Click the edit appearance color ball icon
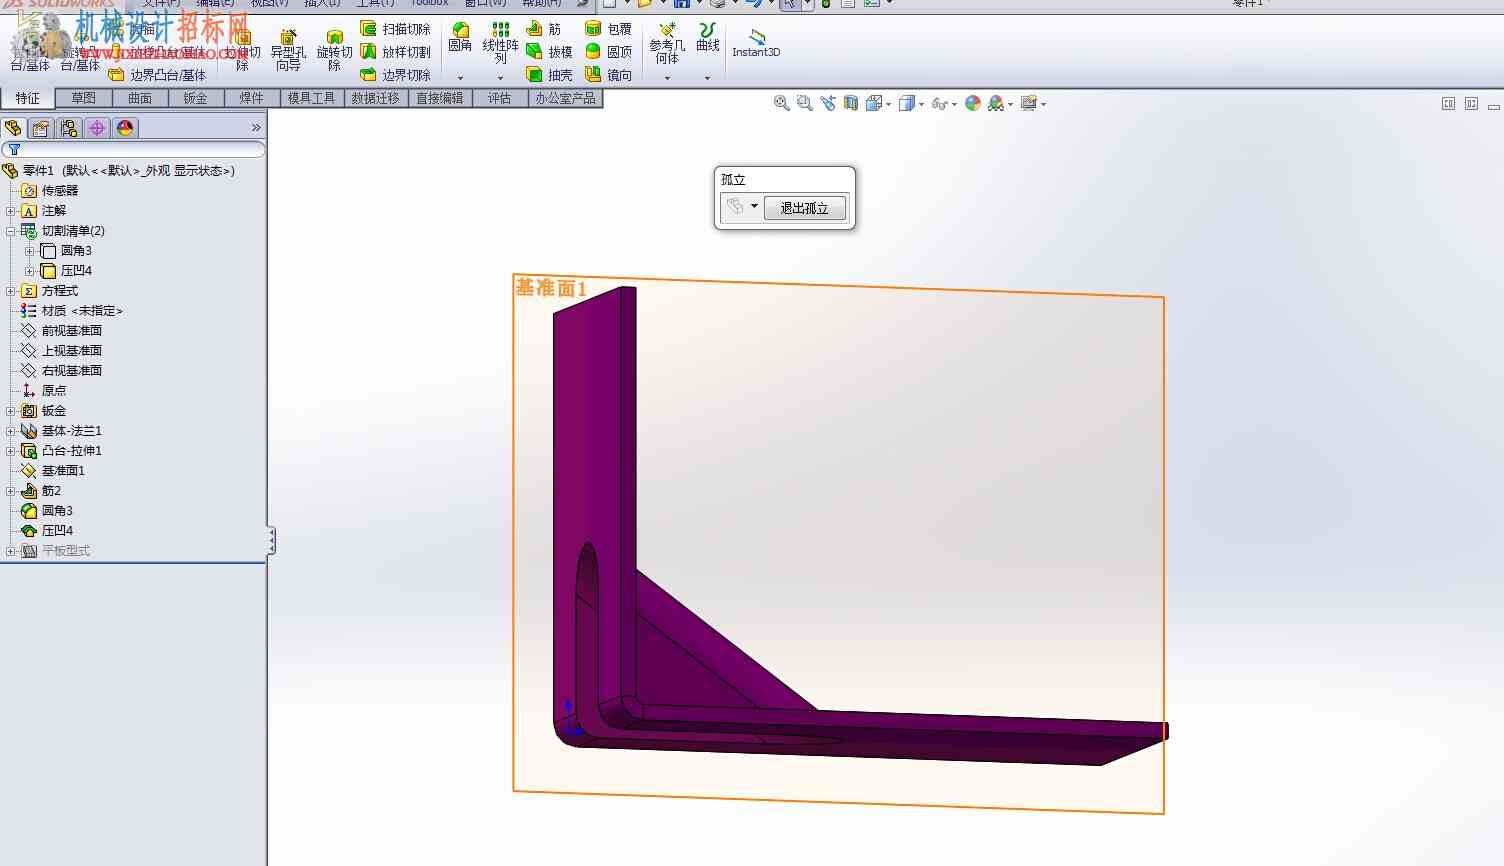 pyautogui.click(x=973, y=103)
